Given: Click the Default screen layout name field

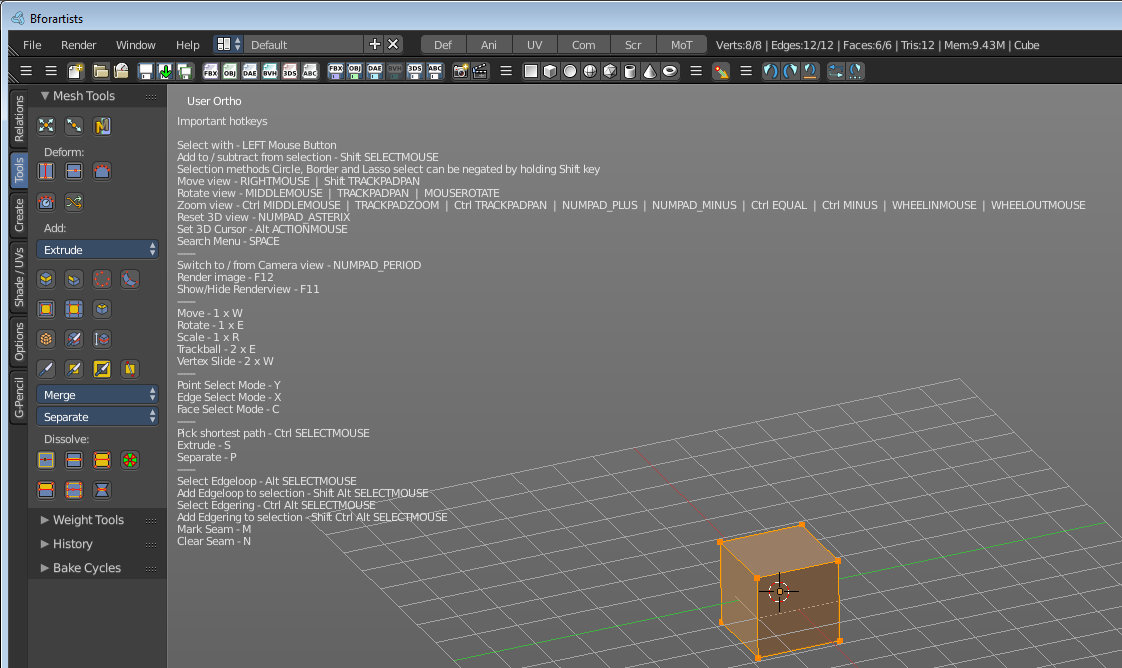Looking at the screenshot, I should (303, 44).
